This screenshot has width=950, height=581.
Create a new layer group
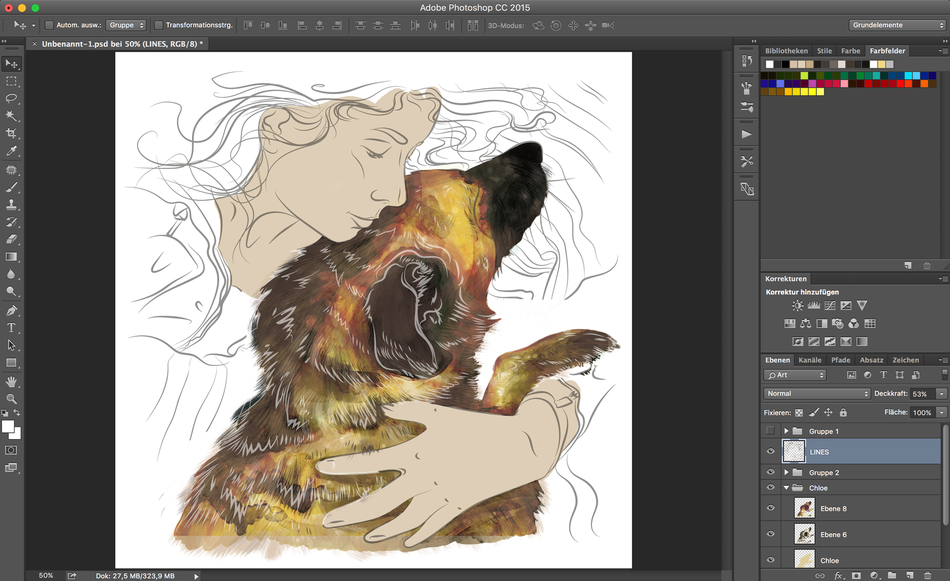pos(892,576)
